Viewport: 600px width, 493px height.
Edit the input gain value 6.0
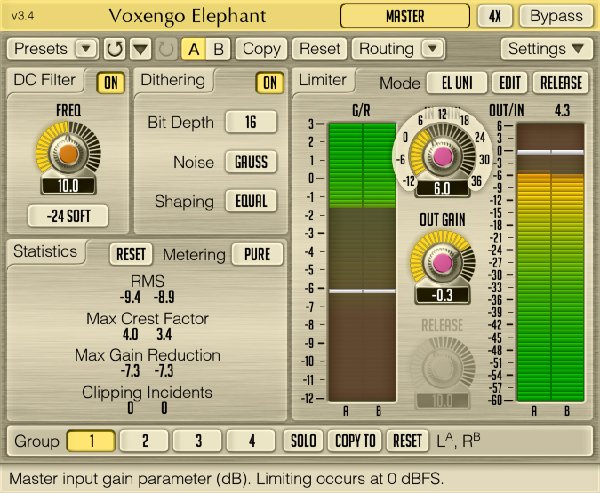442,188
